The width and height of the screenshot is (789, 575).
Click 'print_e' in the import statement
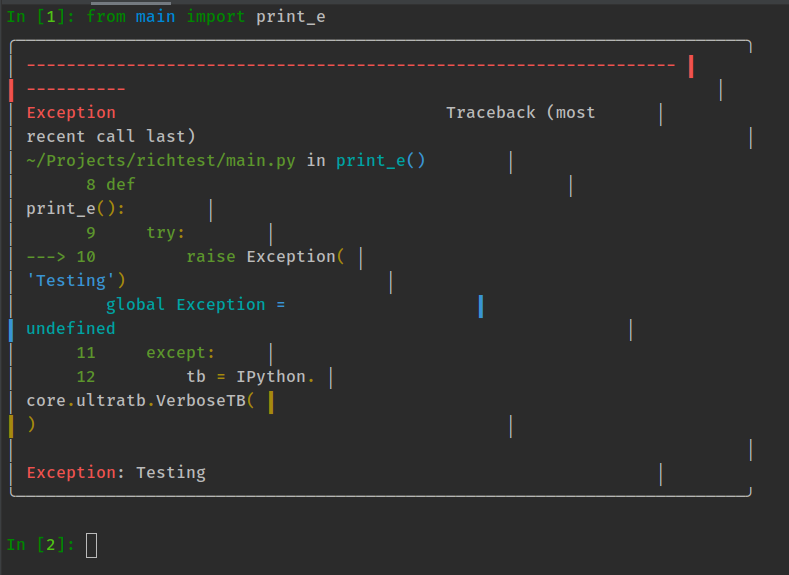[x=290, y=18]
